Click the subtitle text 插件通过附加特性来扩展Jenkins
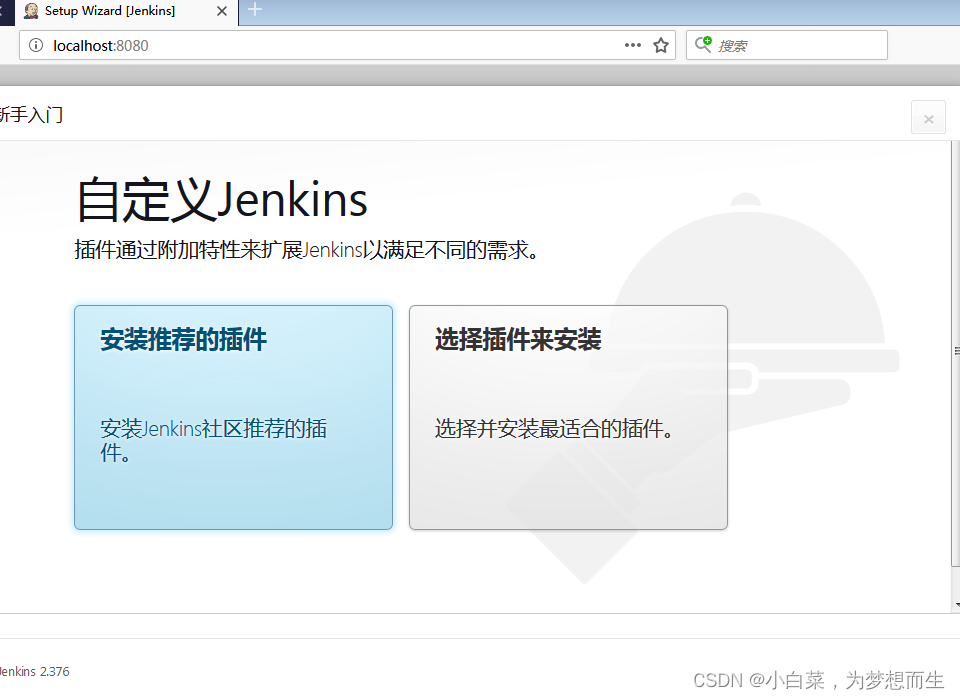Viewport: 960px width, 699px height. coord(307,250)
